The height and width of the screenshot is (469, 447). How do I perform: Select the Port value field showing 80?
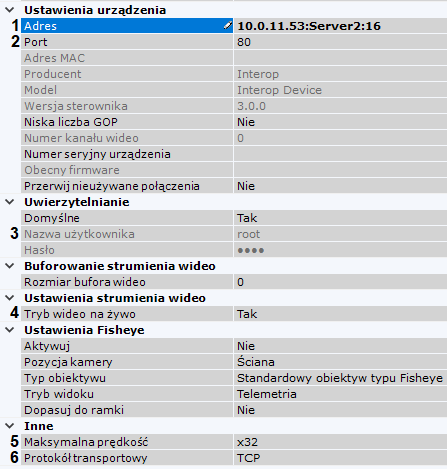pyautogui.click(x=340, y=42)
